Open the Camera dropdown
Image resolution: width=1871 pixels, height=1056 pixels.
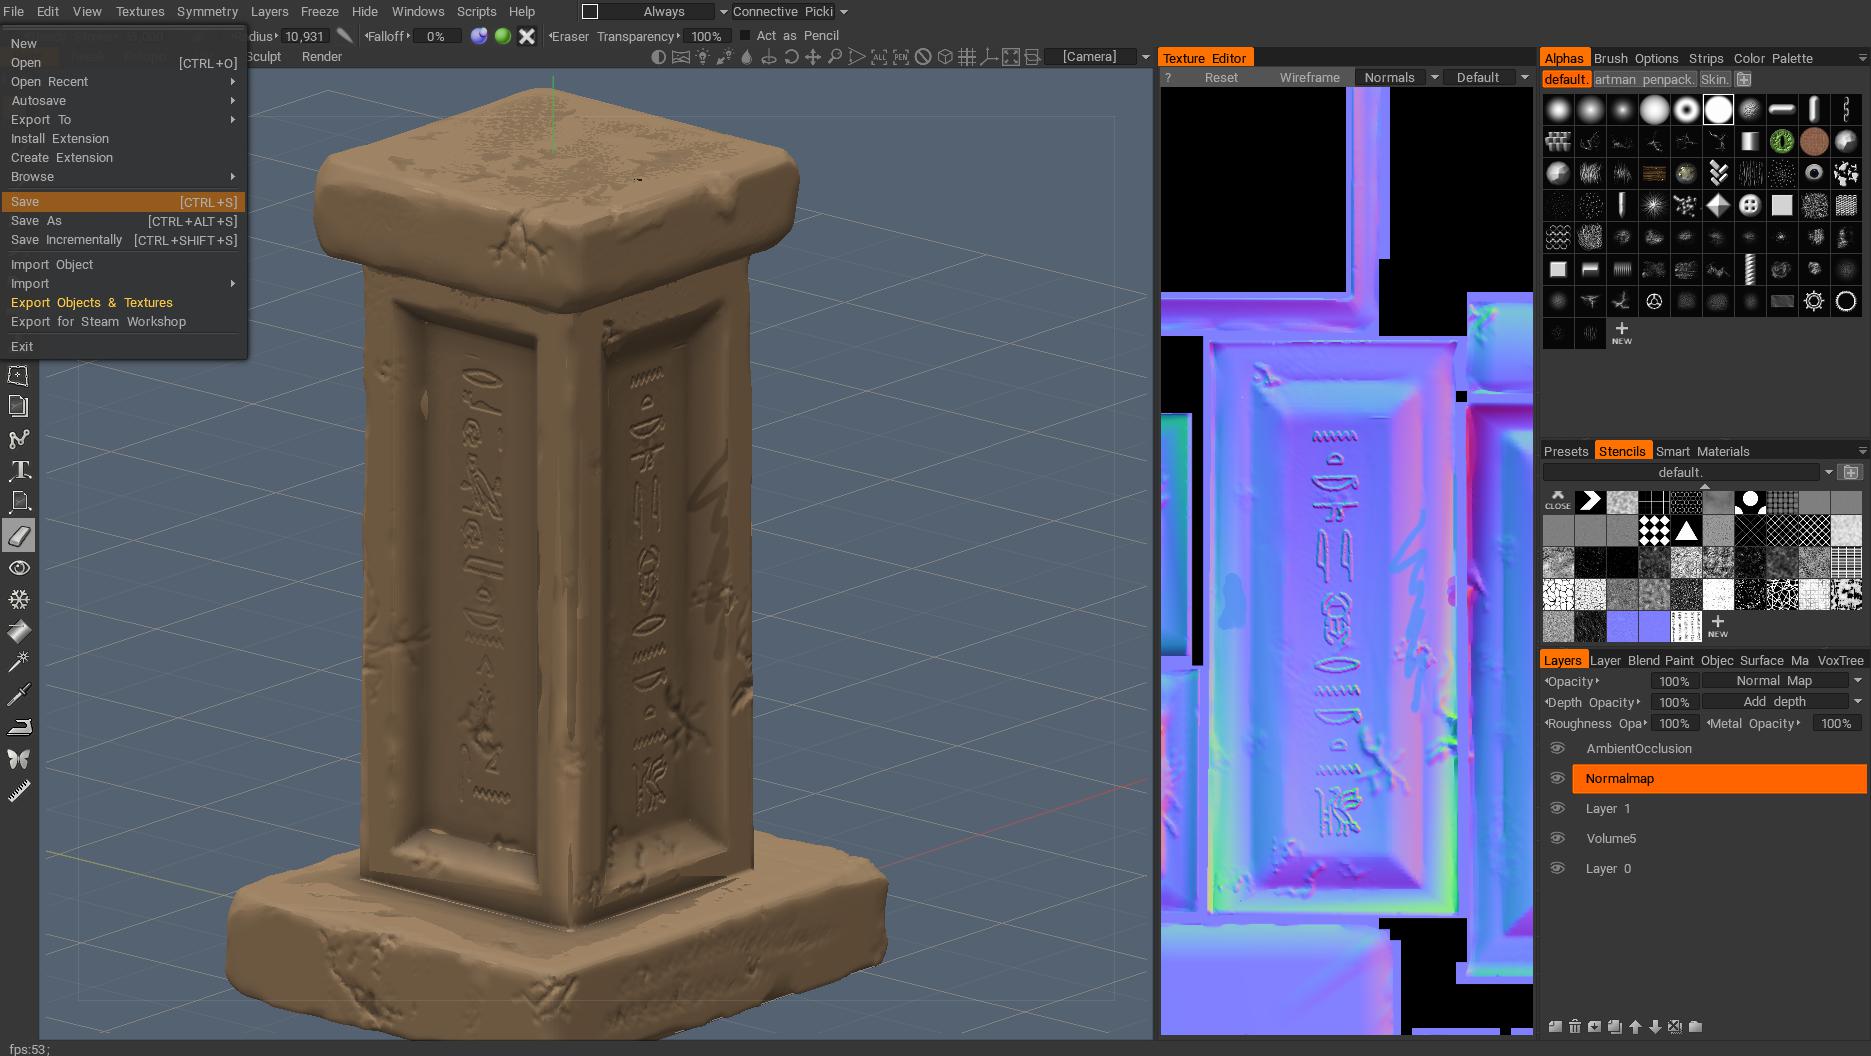point(1097,57)
